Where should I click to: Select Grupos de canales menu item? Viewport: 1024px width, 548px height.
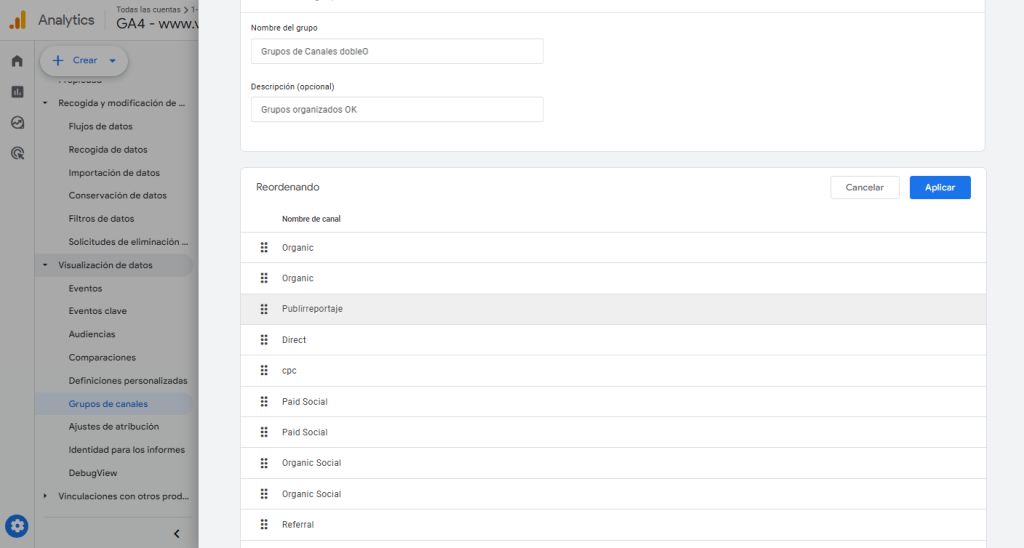point(108,404)
